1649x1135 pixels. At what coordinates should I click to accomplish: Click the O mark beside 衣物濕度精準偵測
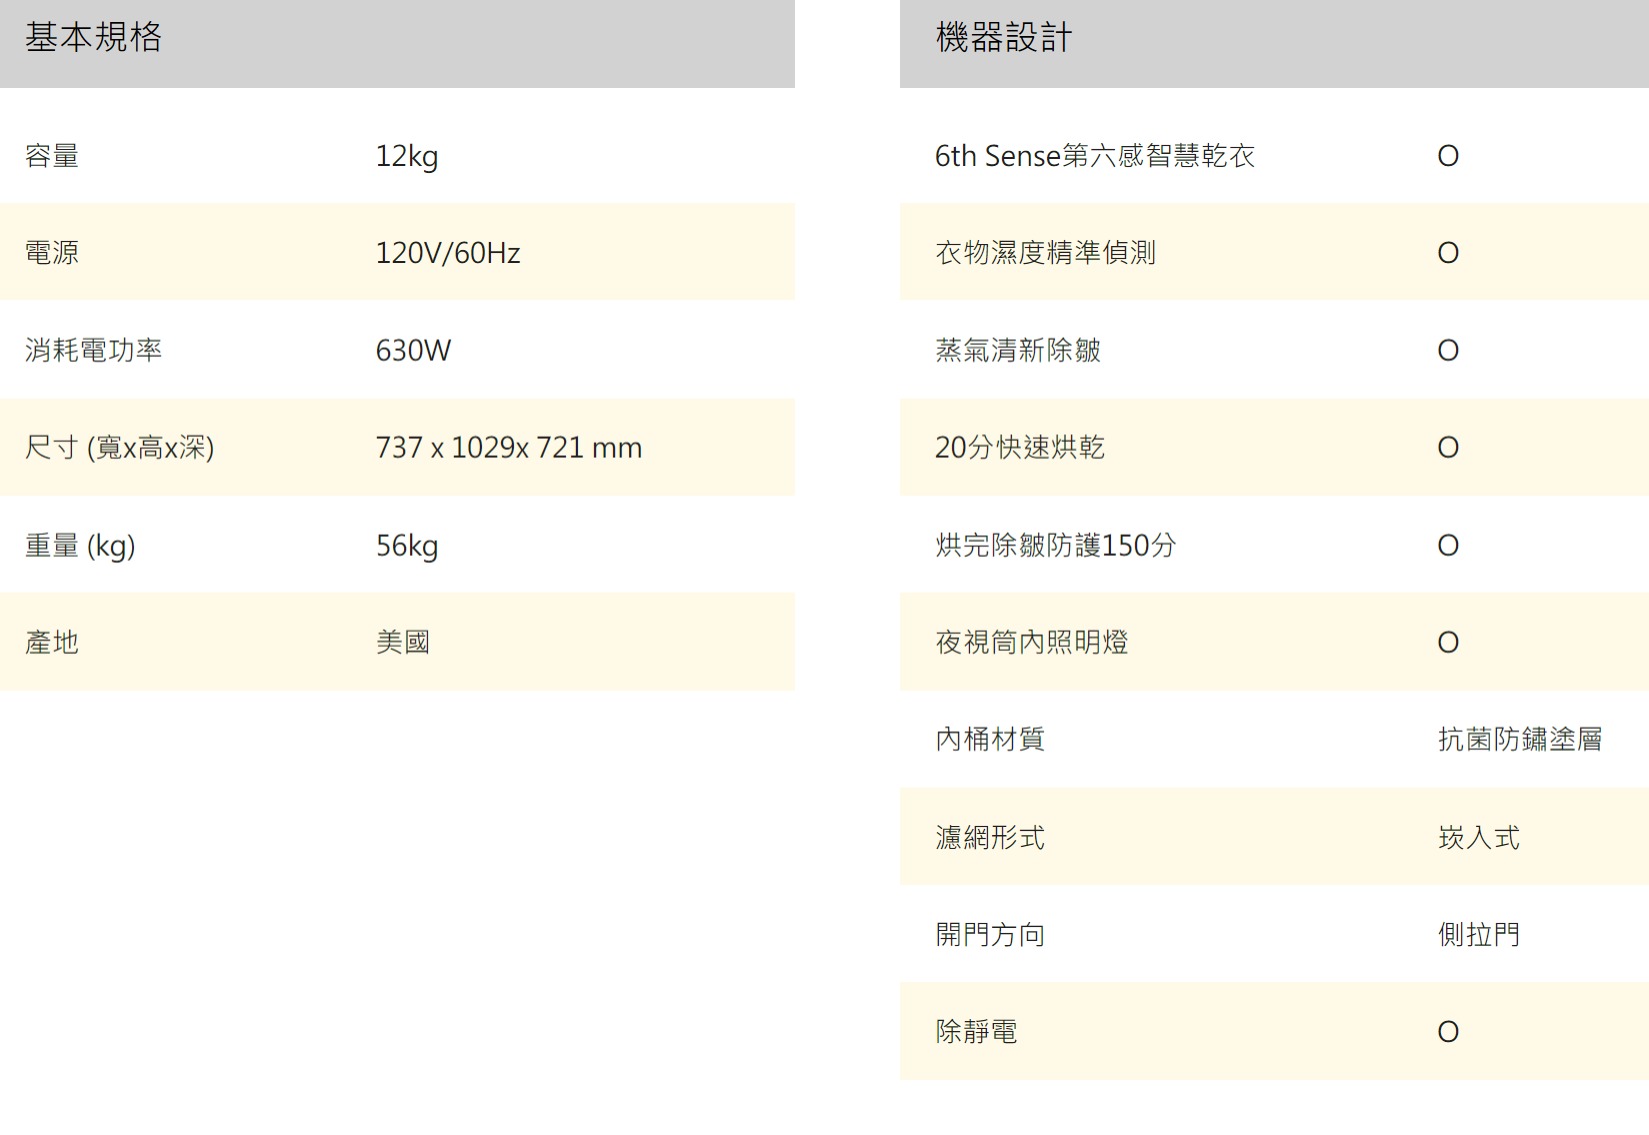pos(1447,253)
